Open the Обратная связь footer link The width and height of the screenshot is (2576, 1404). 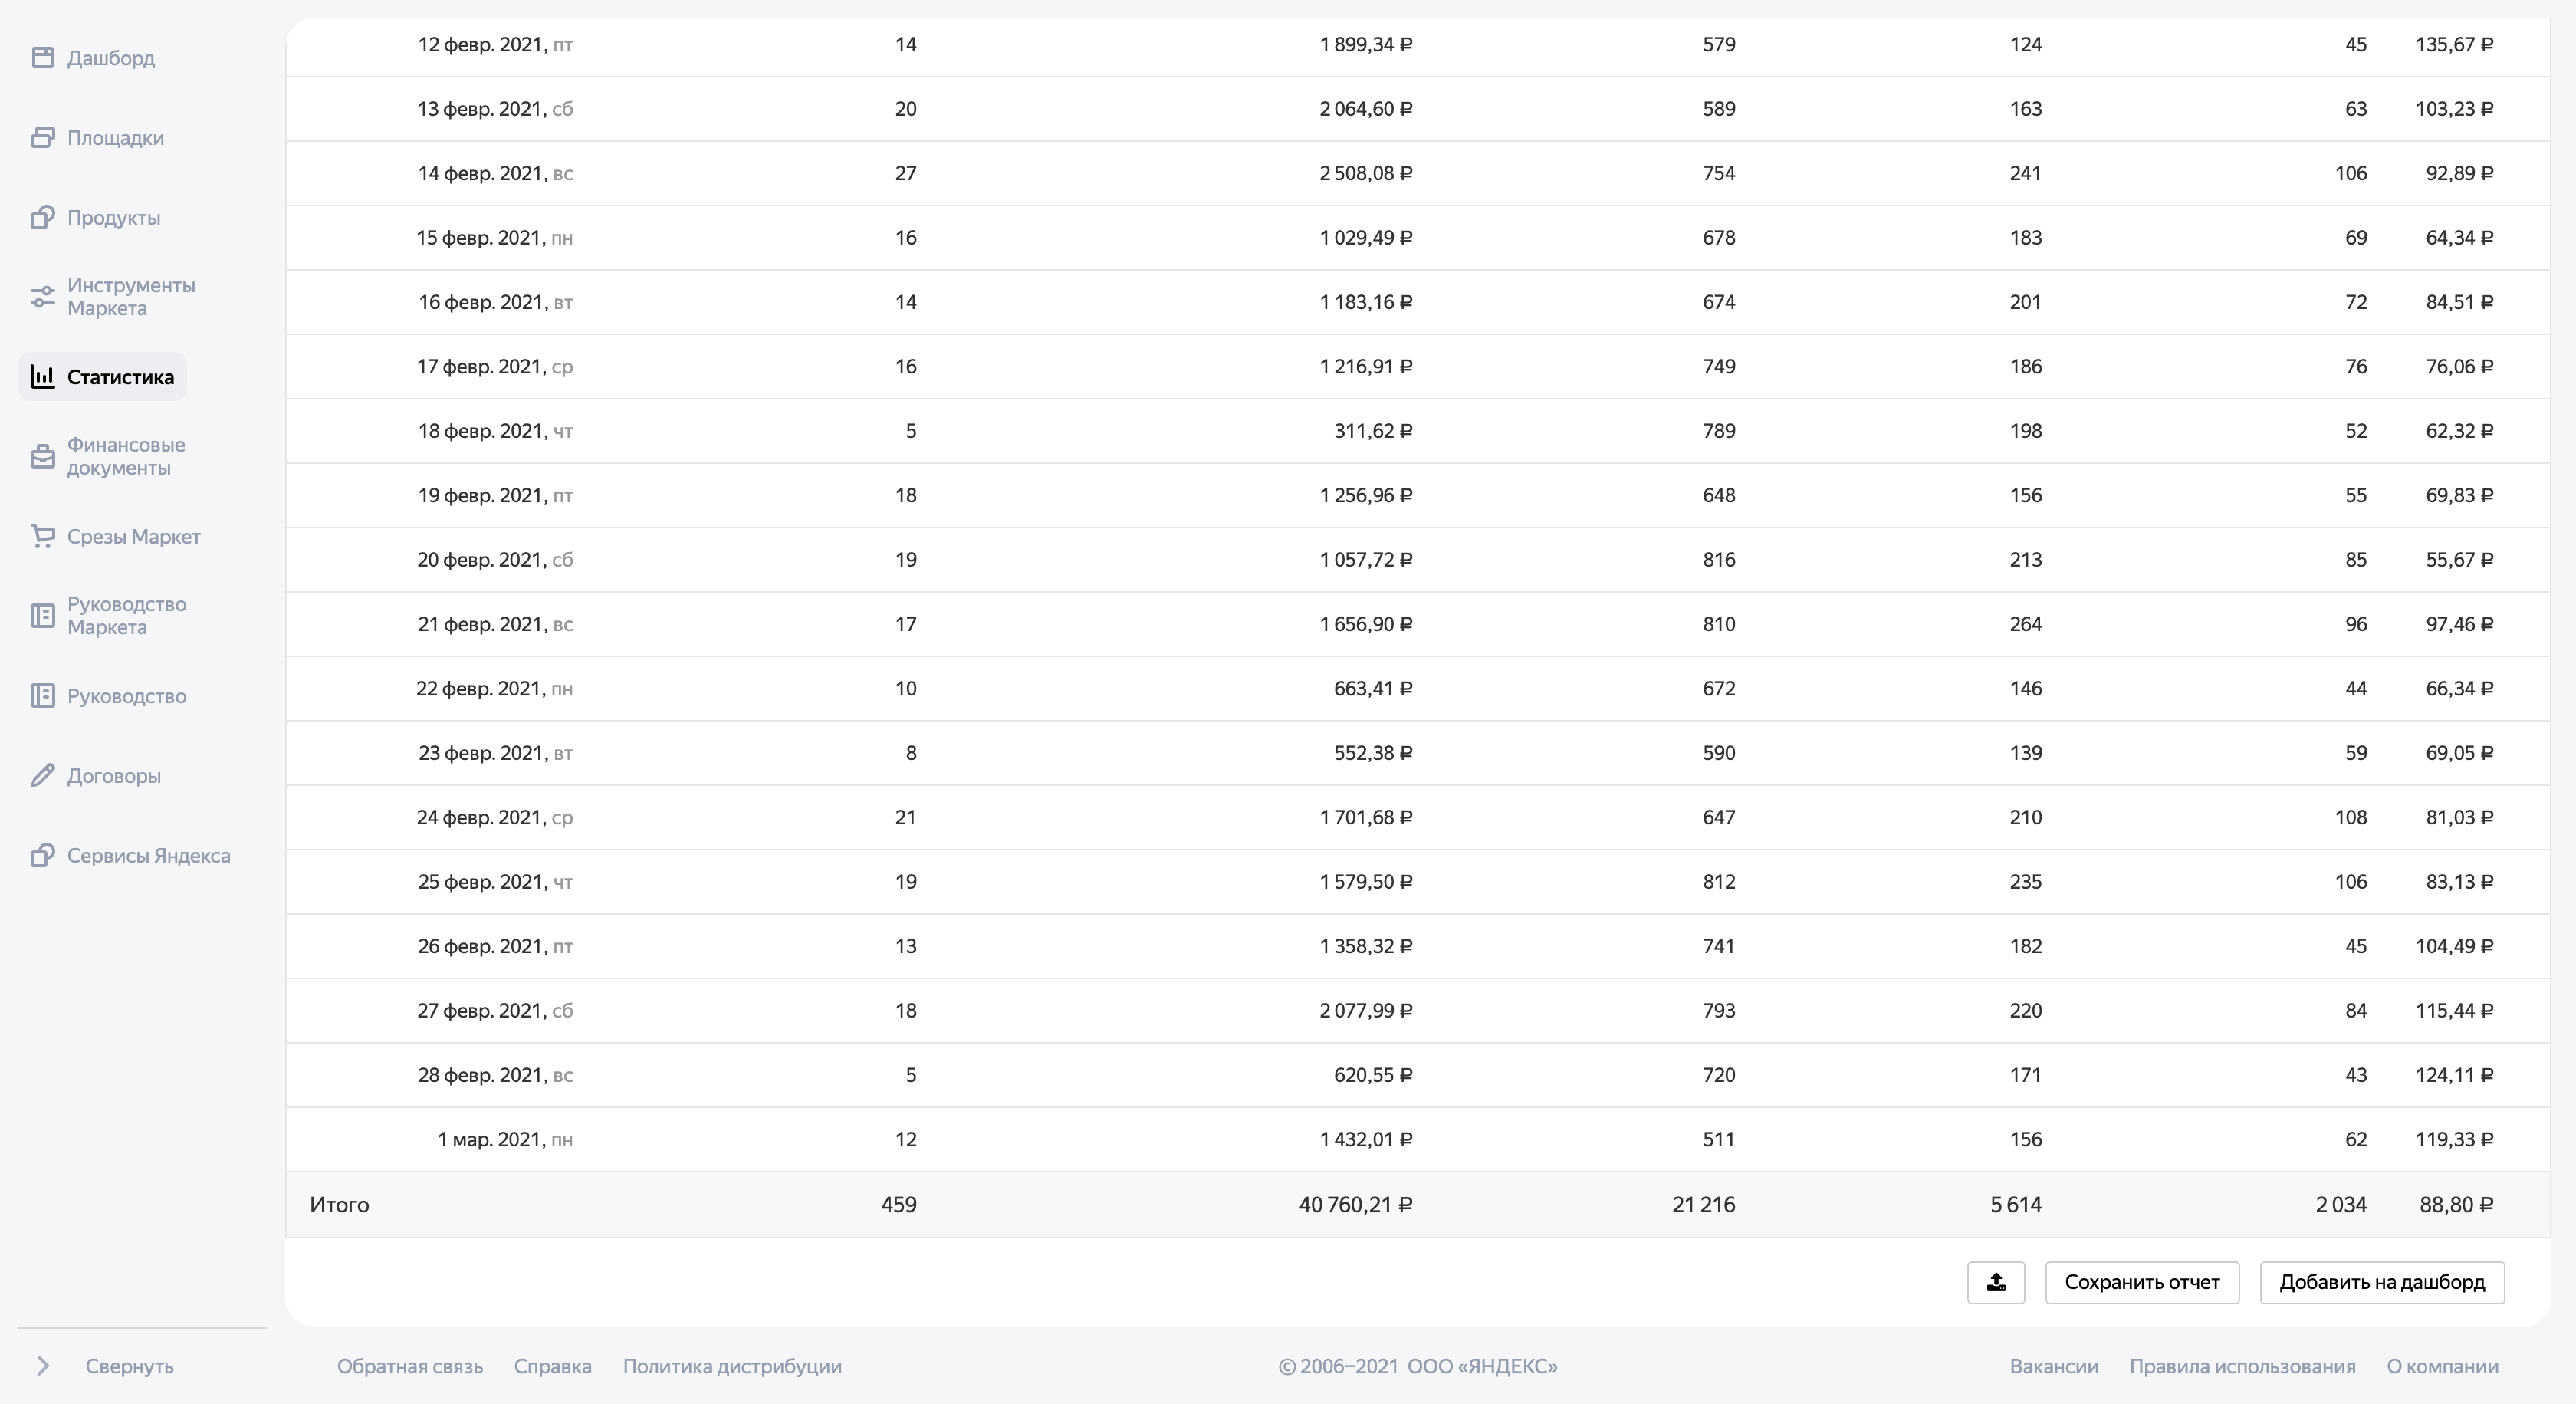point(410,1366)
